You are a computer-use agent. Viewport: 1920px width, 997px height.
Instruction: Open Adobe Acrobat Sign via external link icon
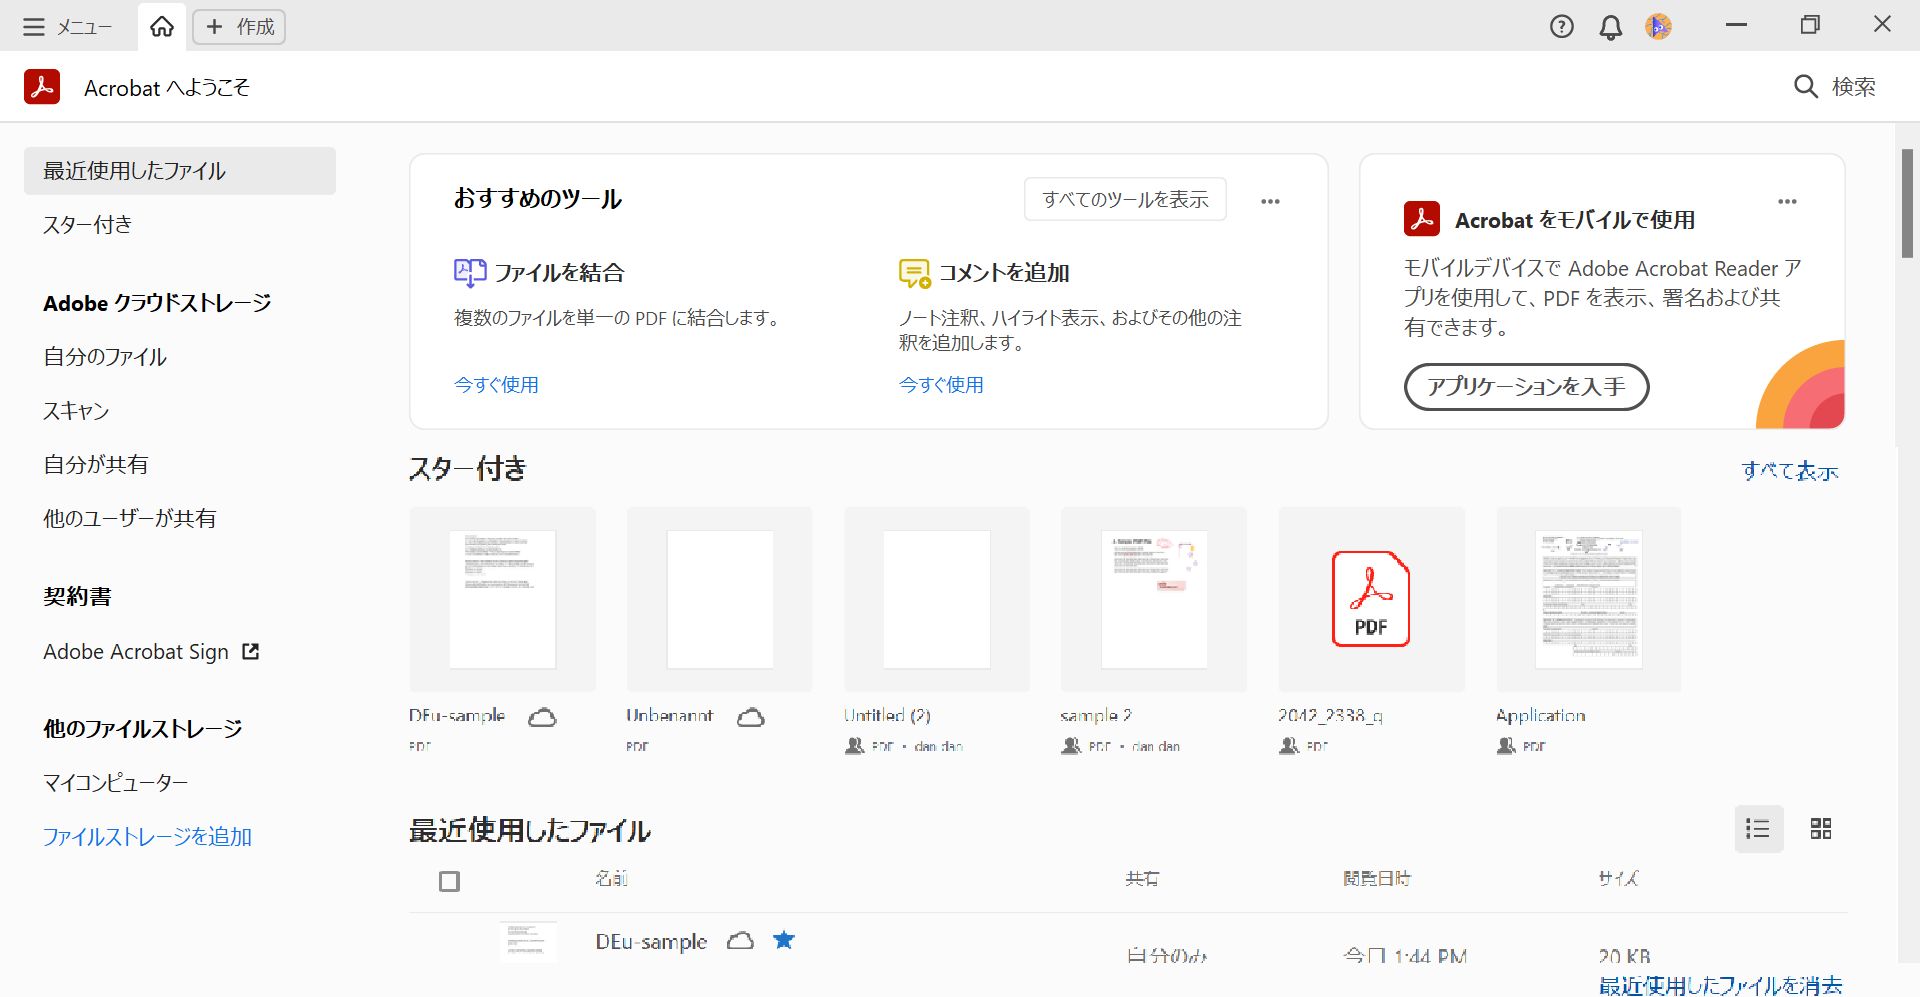point(252,651)
